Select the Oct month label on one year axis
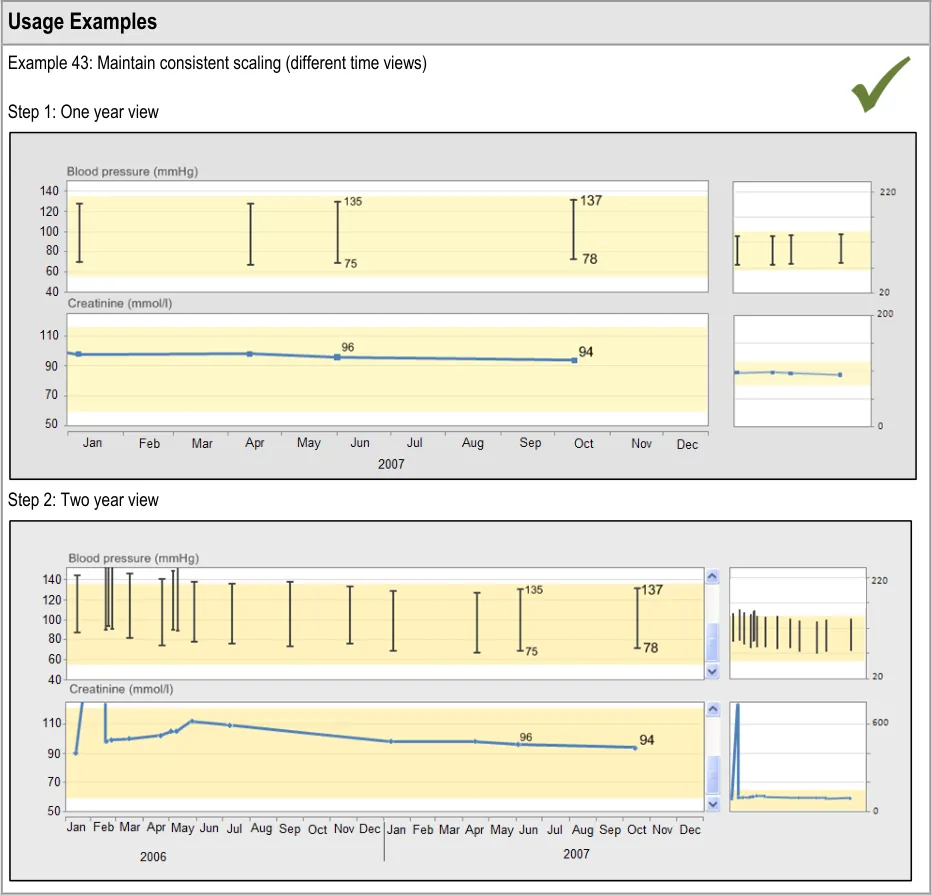The width and height of the screenshot is (932, 895). point(583,443)
